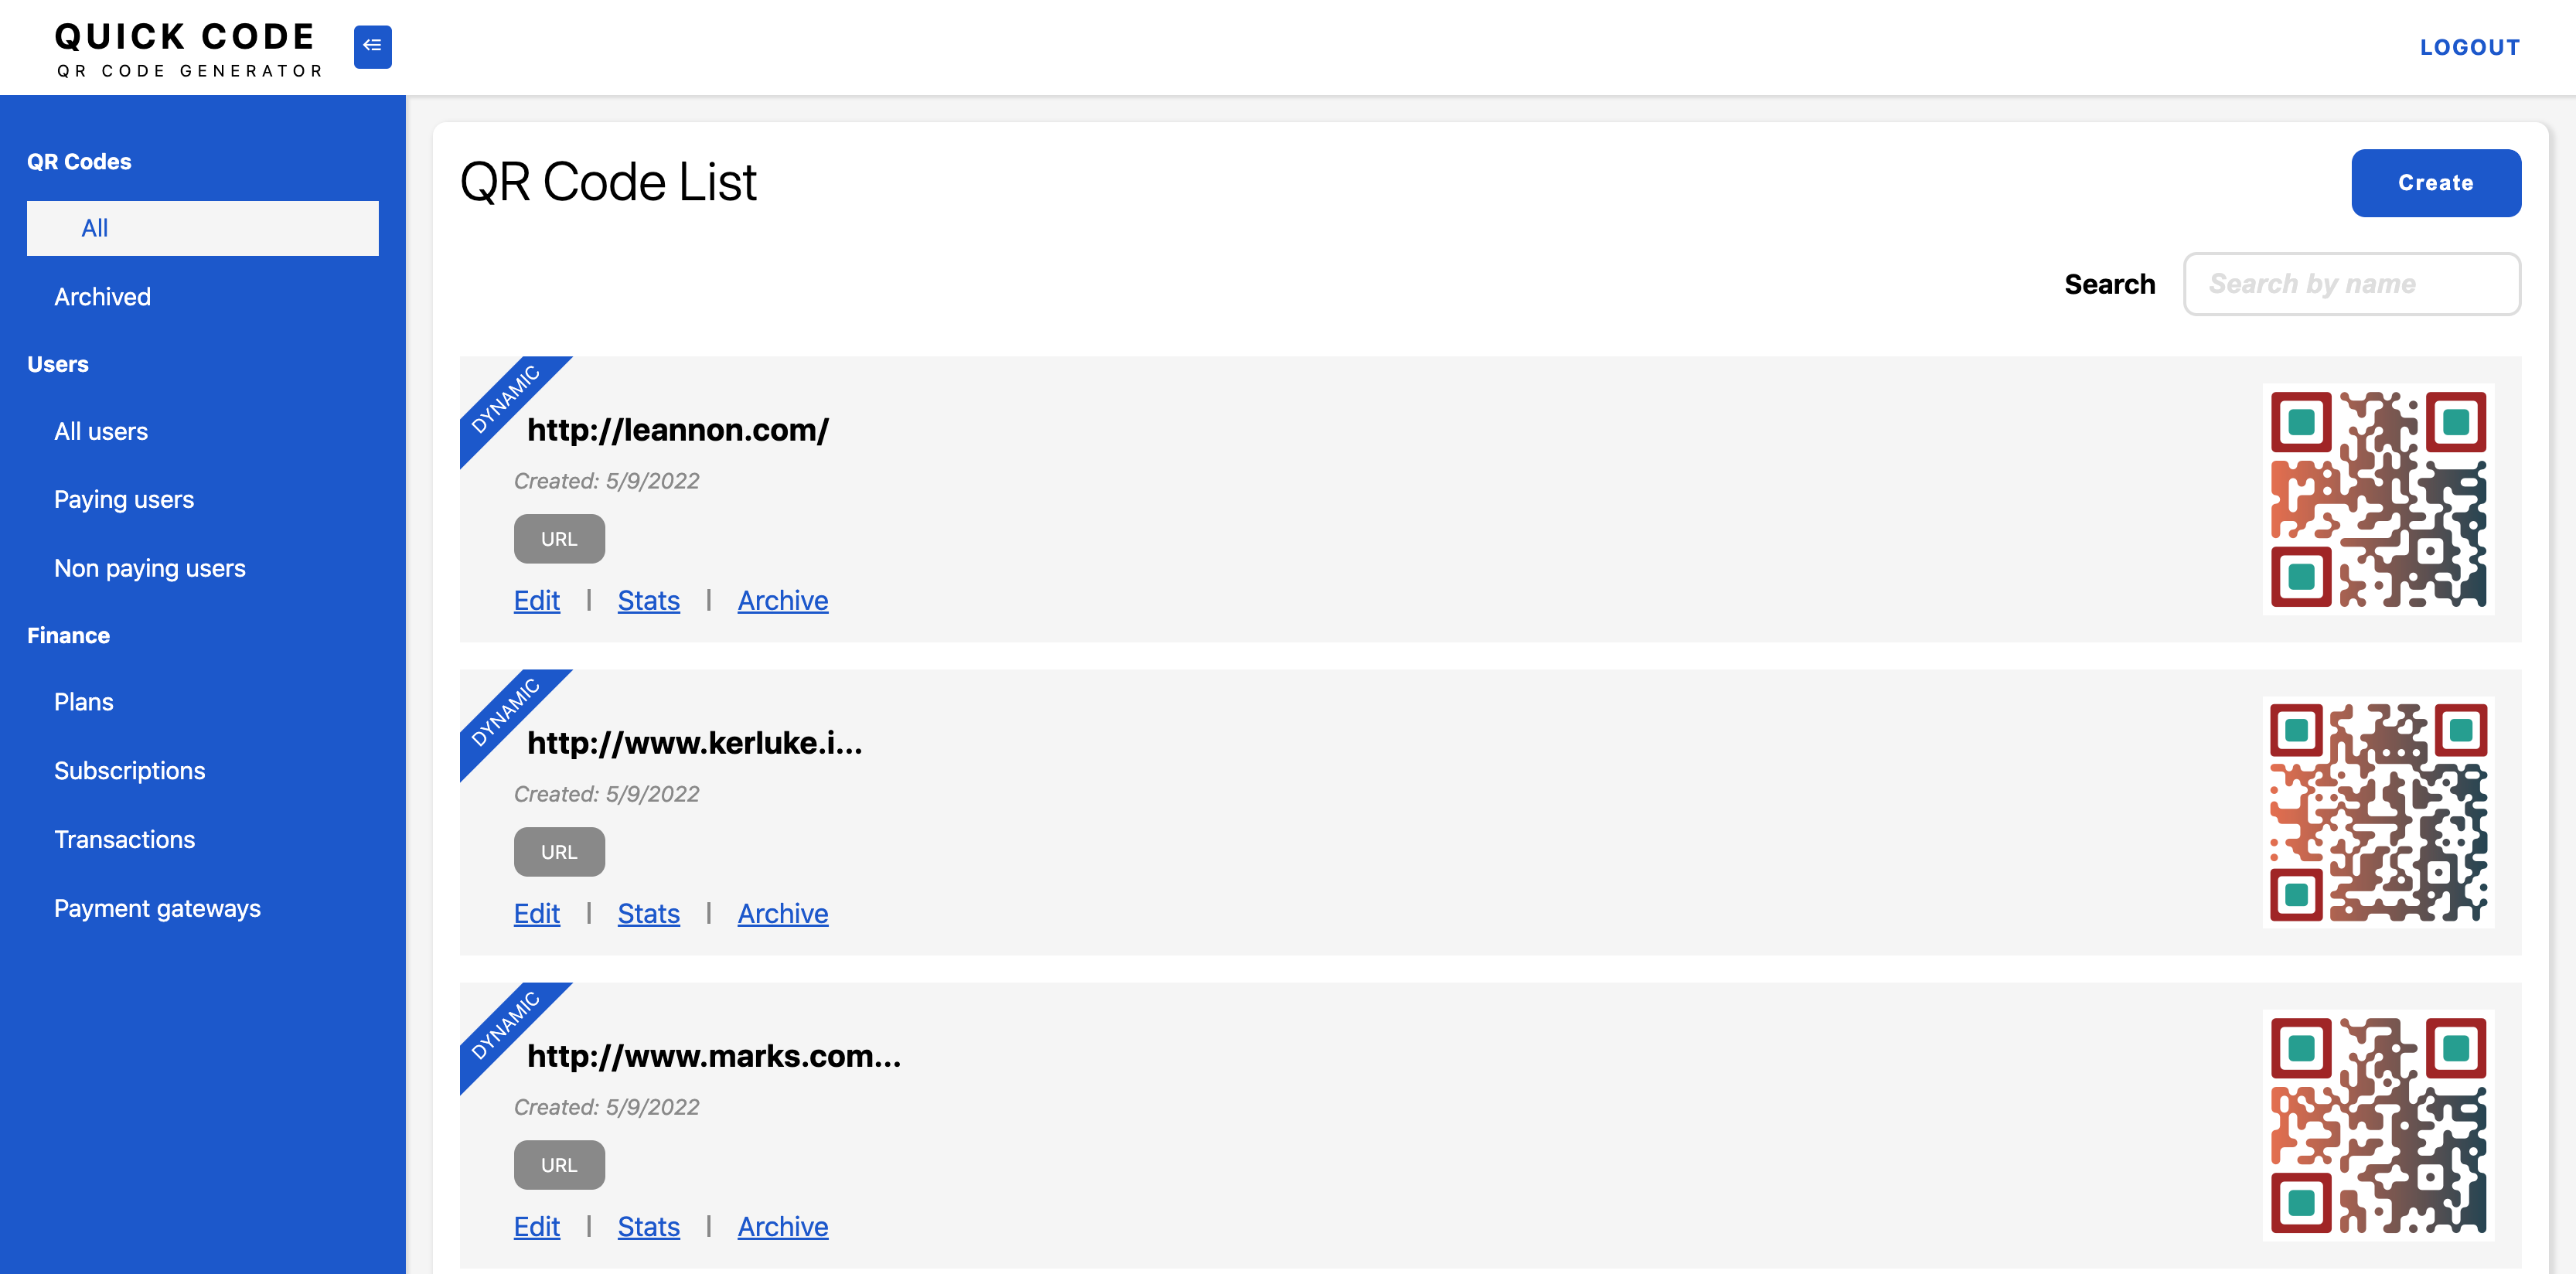Open the leannon.com QR code image
The image size is (2576, 1274).
[2377, 498]
